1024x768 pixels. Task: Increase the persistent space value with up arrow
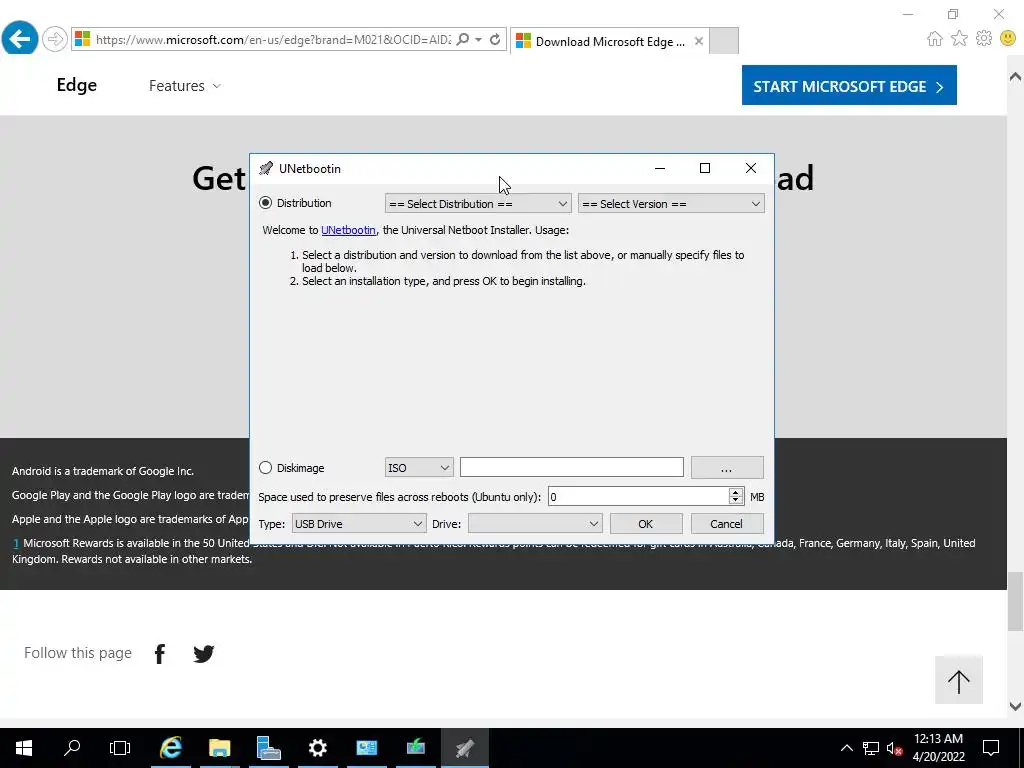(x=736, y=492)
